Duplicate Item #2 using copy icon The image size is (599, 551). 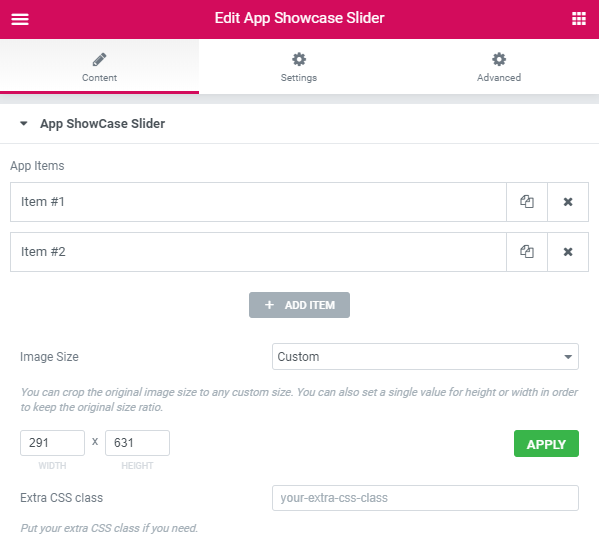click(x=527, y=252)
